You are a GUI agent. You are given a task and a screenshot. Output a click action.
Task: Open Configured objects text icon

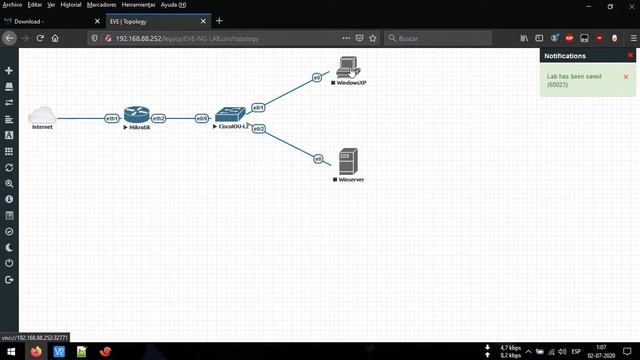9,135
